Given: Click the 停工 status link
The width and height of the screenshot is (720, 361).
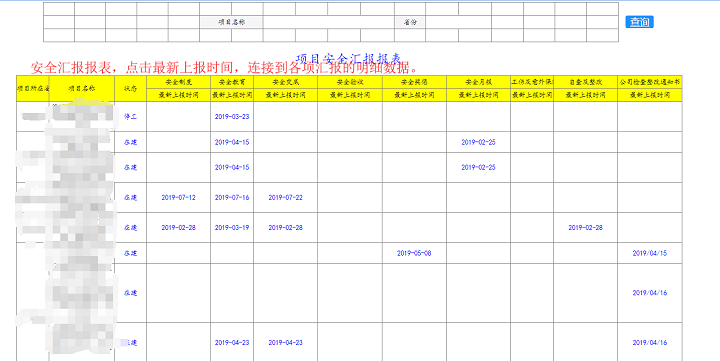Looking at the screenshot, I should 130,117.
